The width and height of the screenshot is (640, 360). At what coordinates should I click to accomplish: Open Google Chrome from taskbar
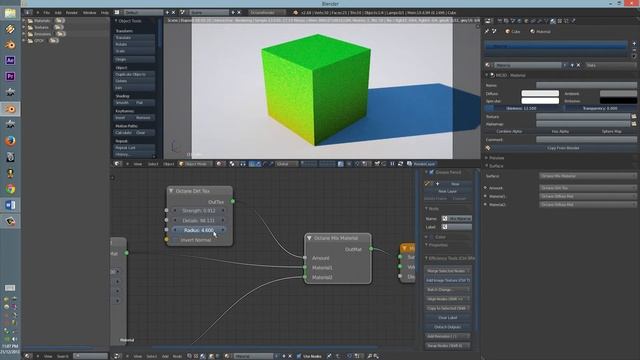click(10, 189)
